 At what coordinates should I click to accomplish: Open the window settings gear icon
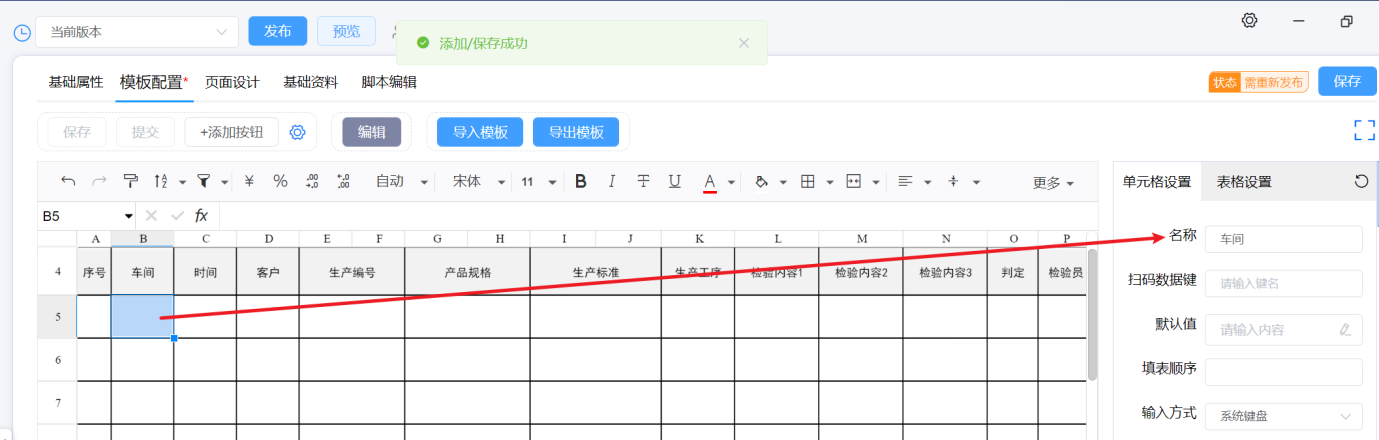click(1249, 20)
